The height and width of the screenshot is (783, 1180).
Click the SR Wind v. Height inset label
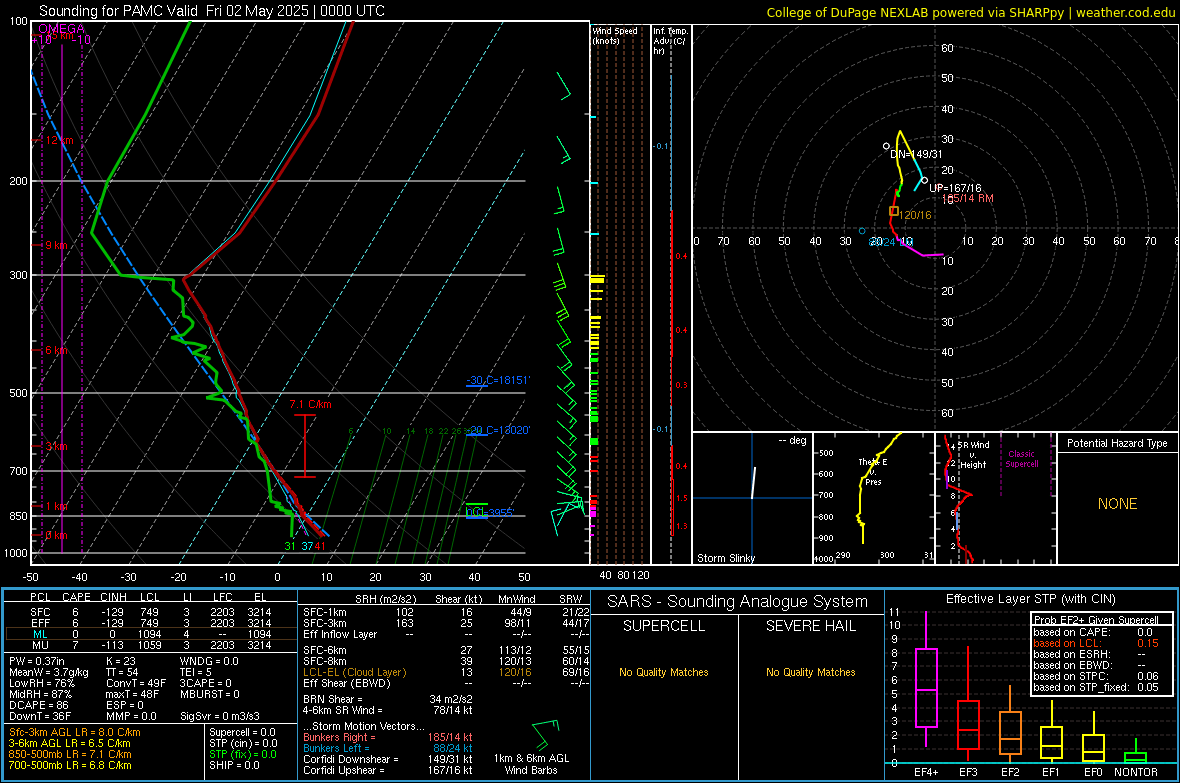[973, 455]
